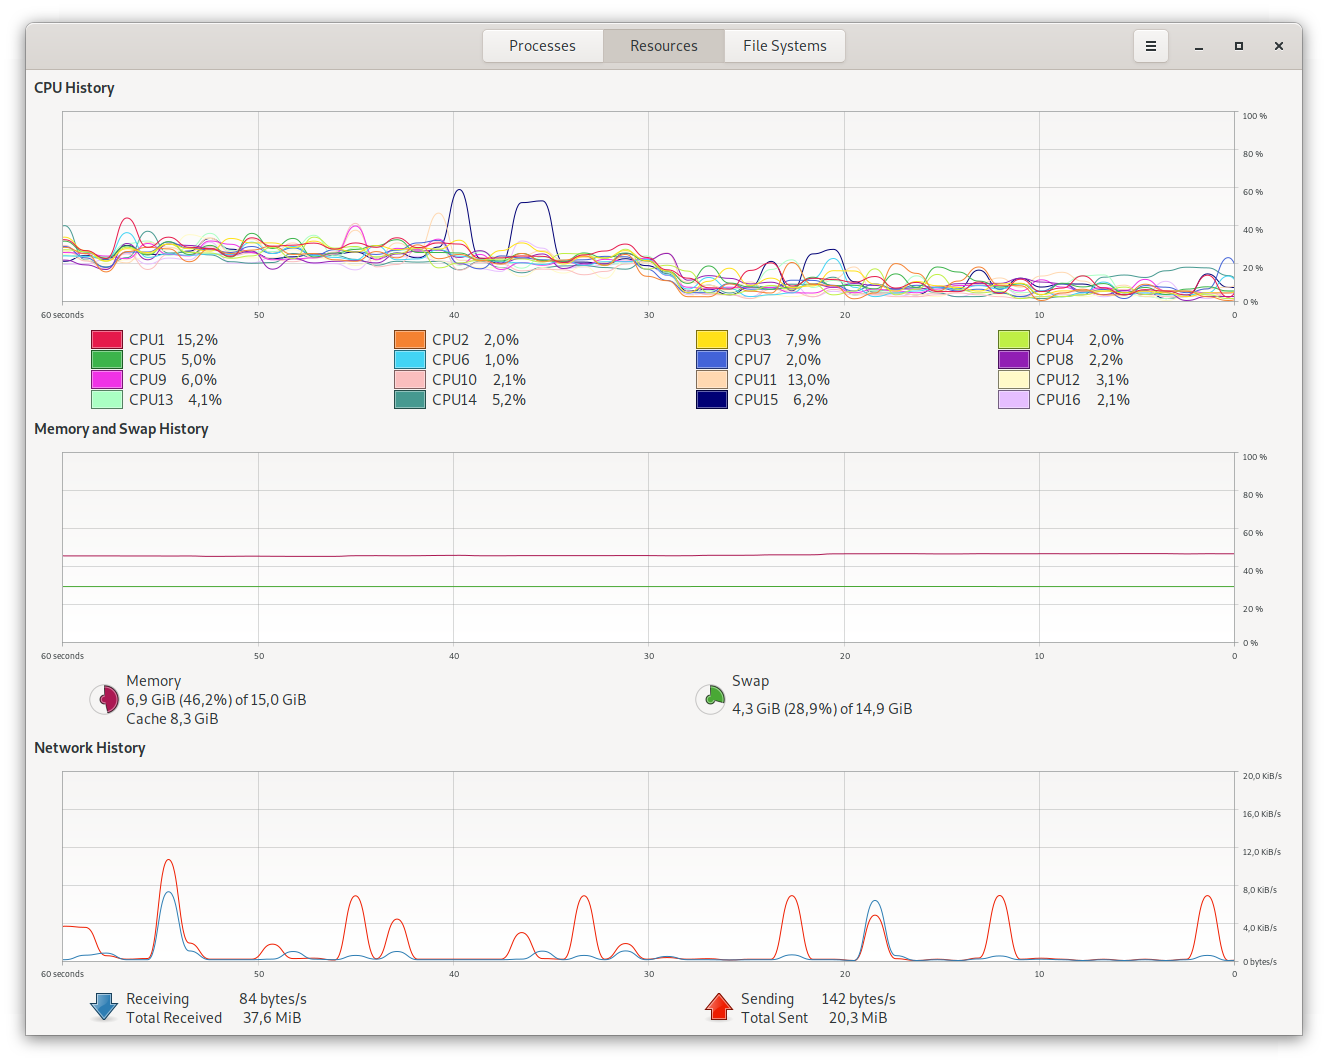Click inside the Memory and Swap graph
1328x1064 pixels.
(x=648, y=547)
